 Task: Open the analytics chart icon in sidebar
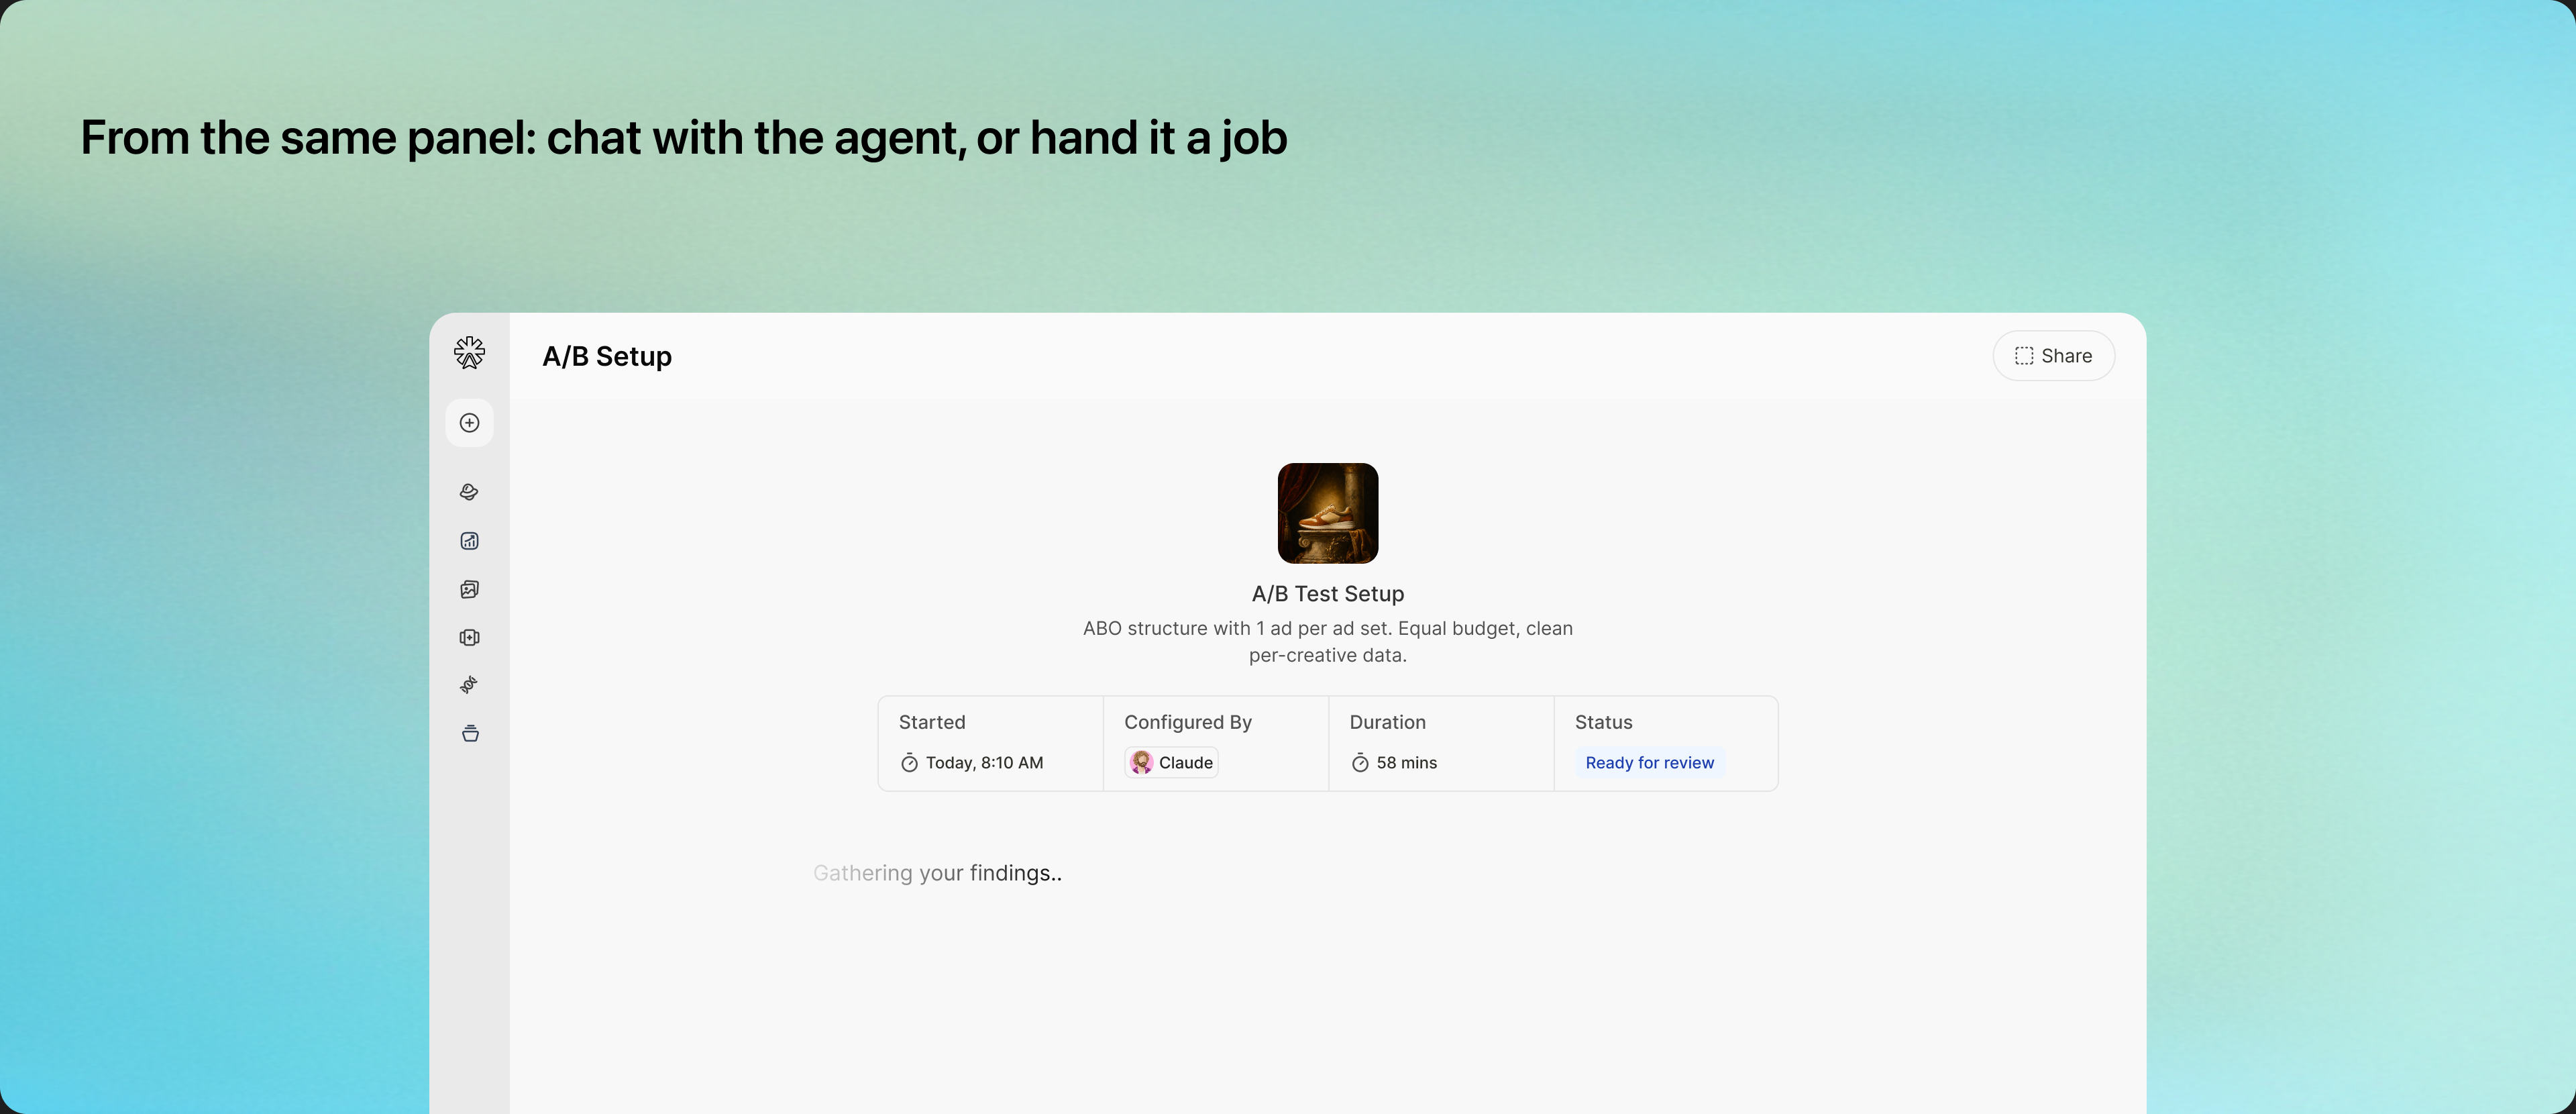pyautogui.click(x=469, y=541)
